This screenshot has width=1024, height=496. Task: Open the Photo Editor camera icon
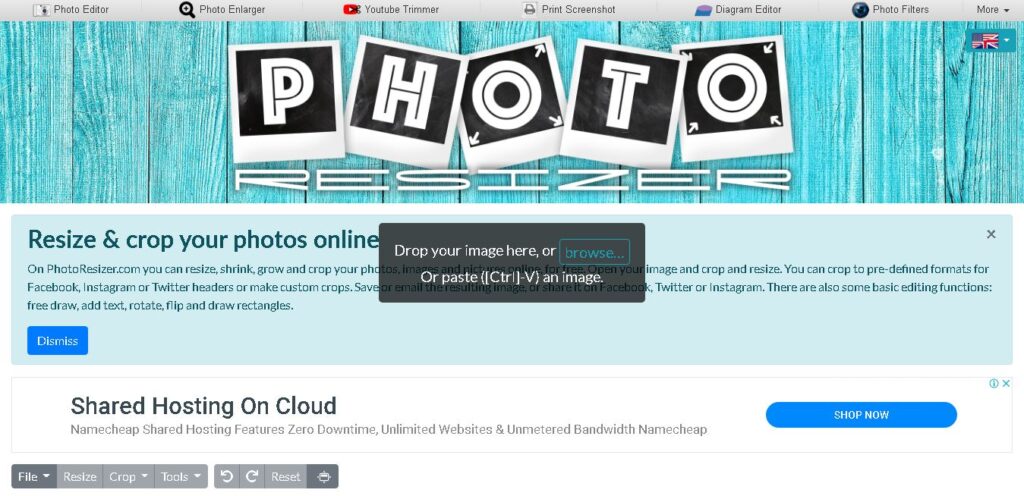(x=41, y=10)
